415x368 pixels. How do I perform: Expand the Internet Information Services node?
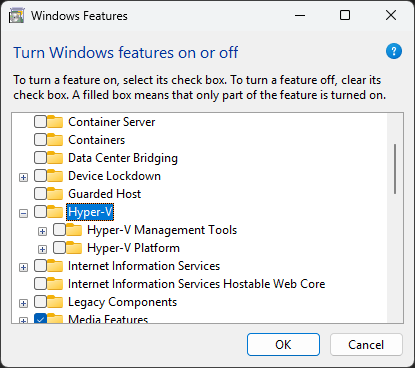click(x=23, y=267)
